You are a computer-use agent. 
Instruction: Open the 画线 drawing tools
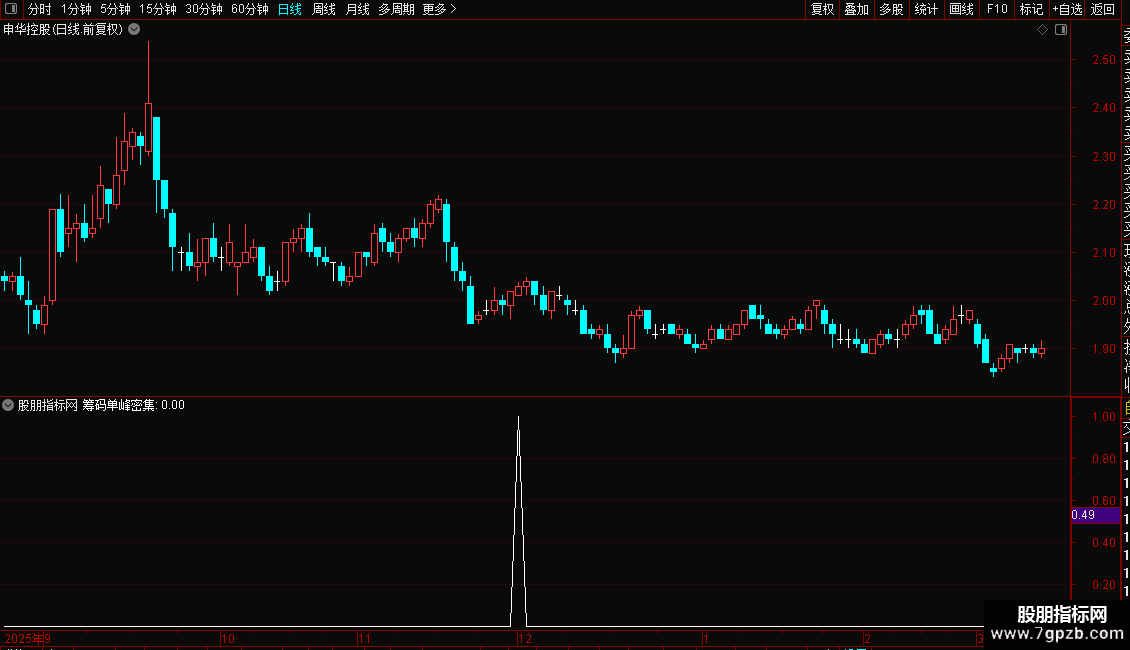[x=961, y=9]
